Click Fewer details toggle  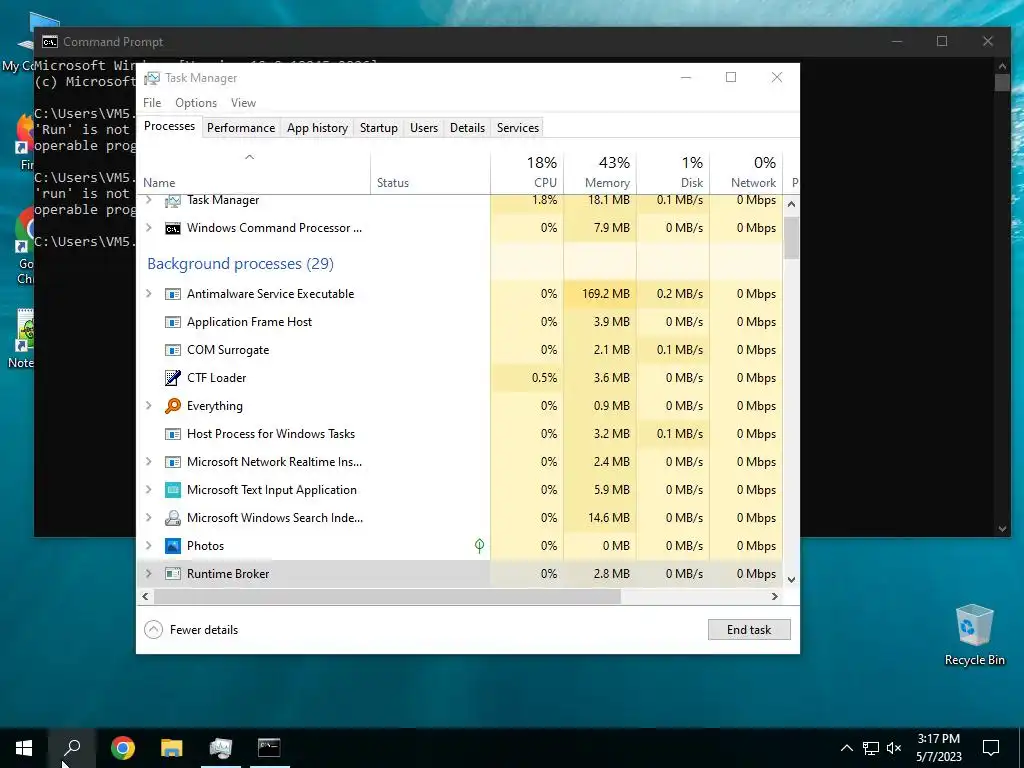[191, 630]
